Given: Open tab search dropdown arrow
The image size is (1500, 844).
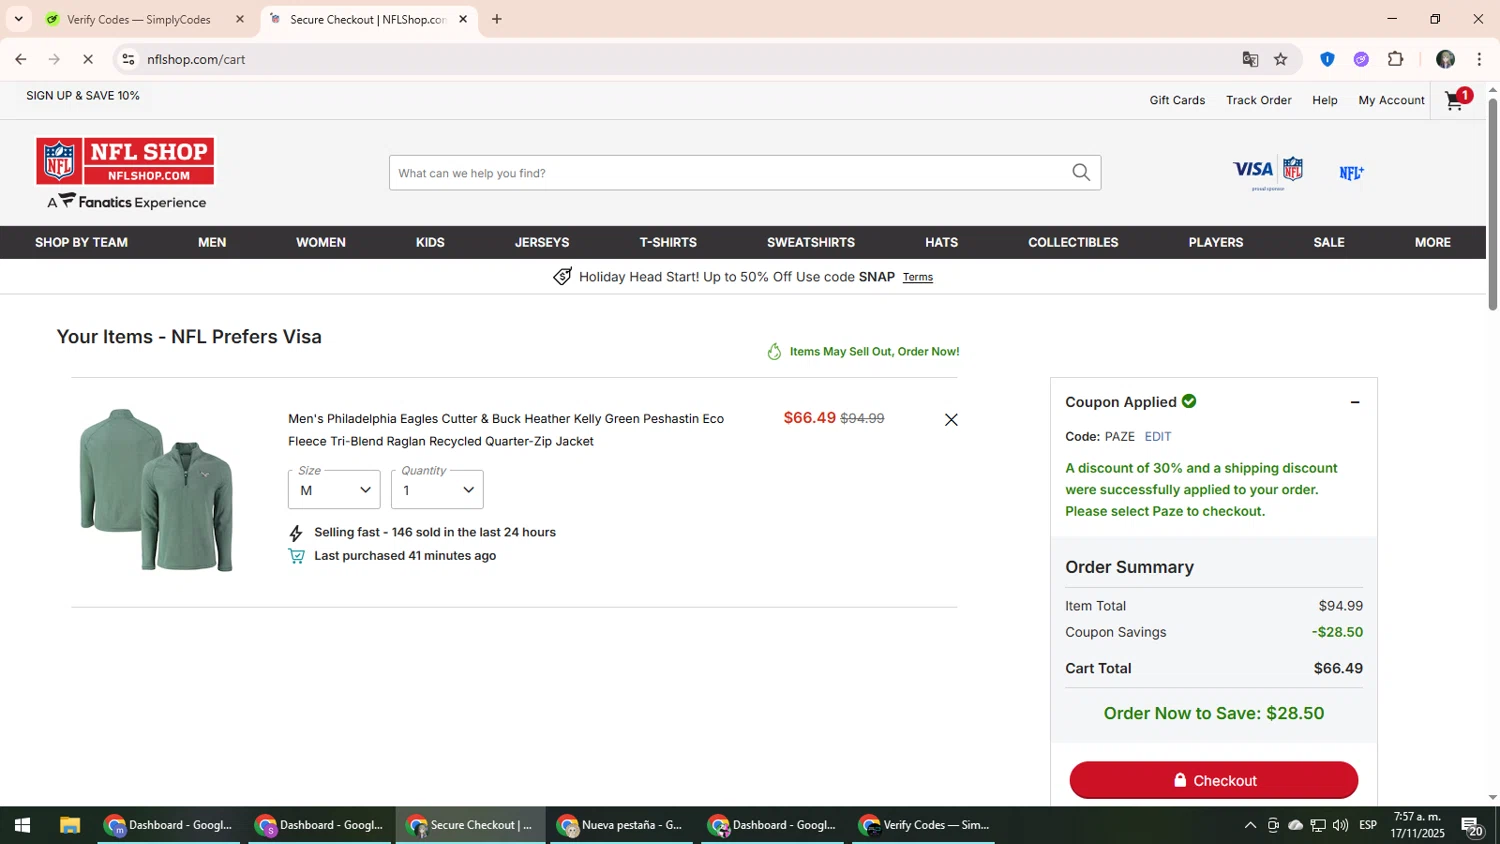Looking at the screenshot, I should [18, 19].
